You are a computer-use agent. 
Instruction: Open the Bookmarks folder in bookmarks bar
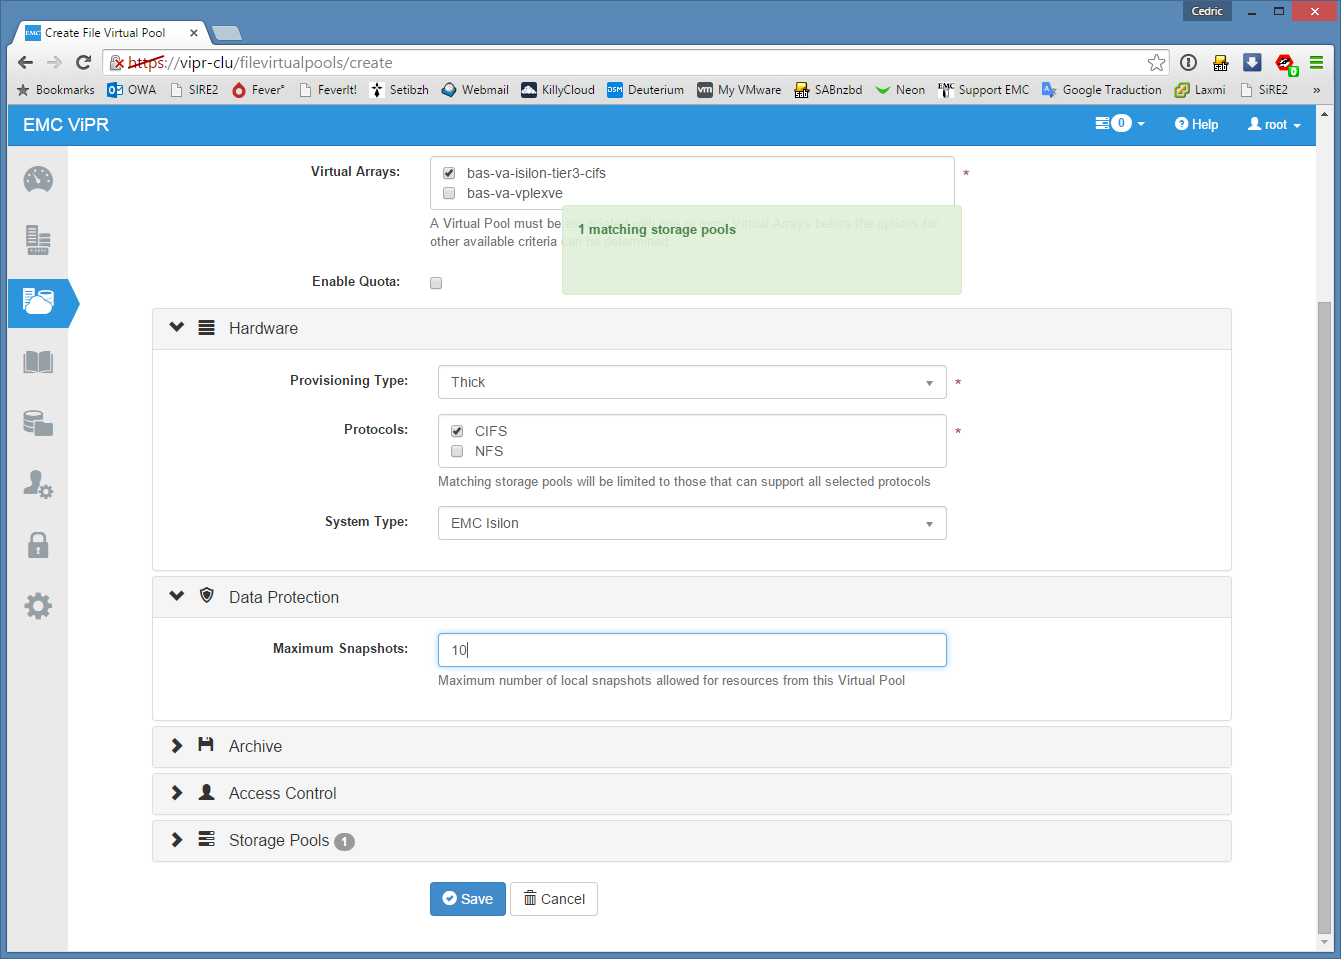(x=56, y=90)
